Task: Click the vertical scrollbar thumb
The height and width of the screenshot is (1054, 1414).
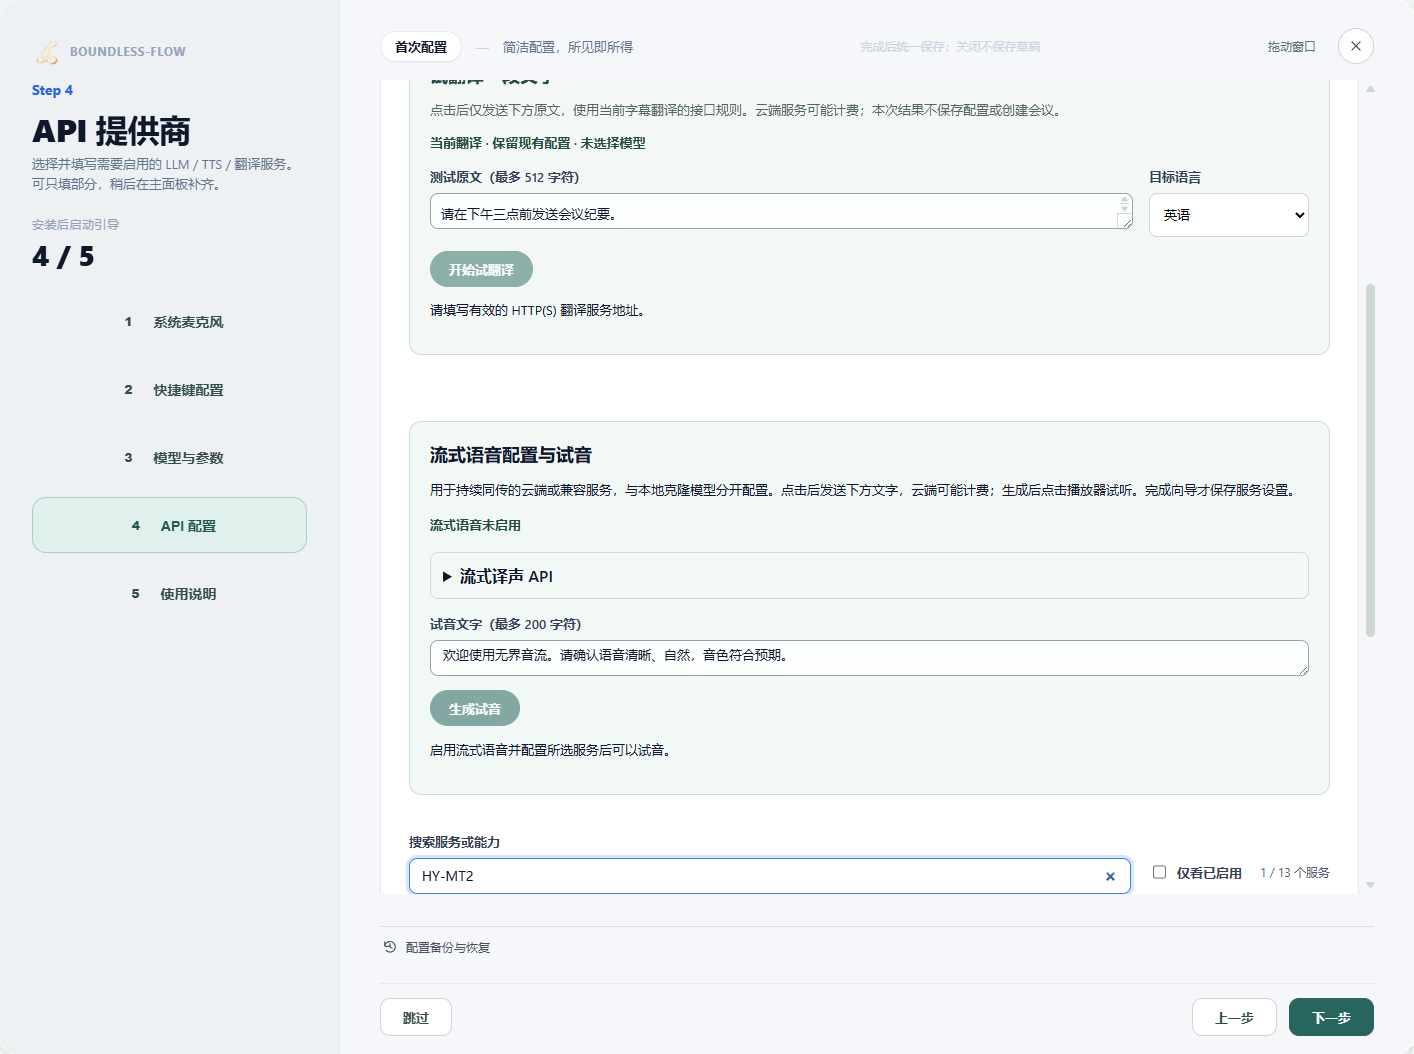Action: [1370, 460]
